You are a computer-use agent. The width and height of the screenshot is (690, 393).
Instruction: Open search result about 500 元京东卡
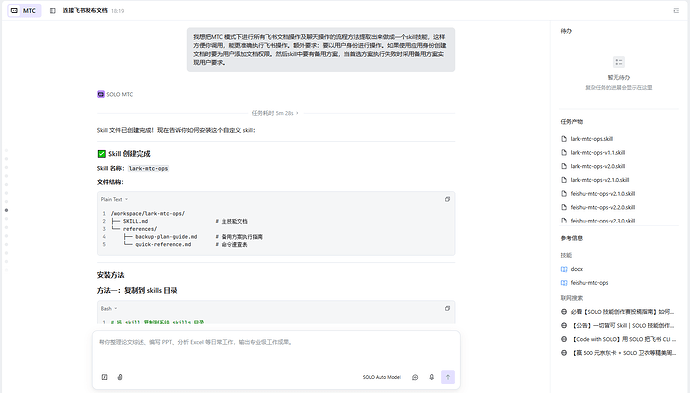click(623, 353)
